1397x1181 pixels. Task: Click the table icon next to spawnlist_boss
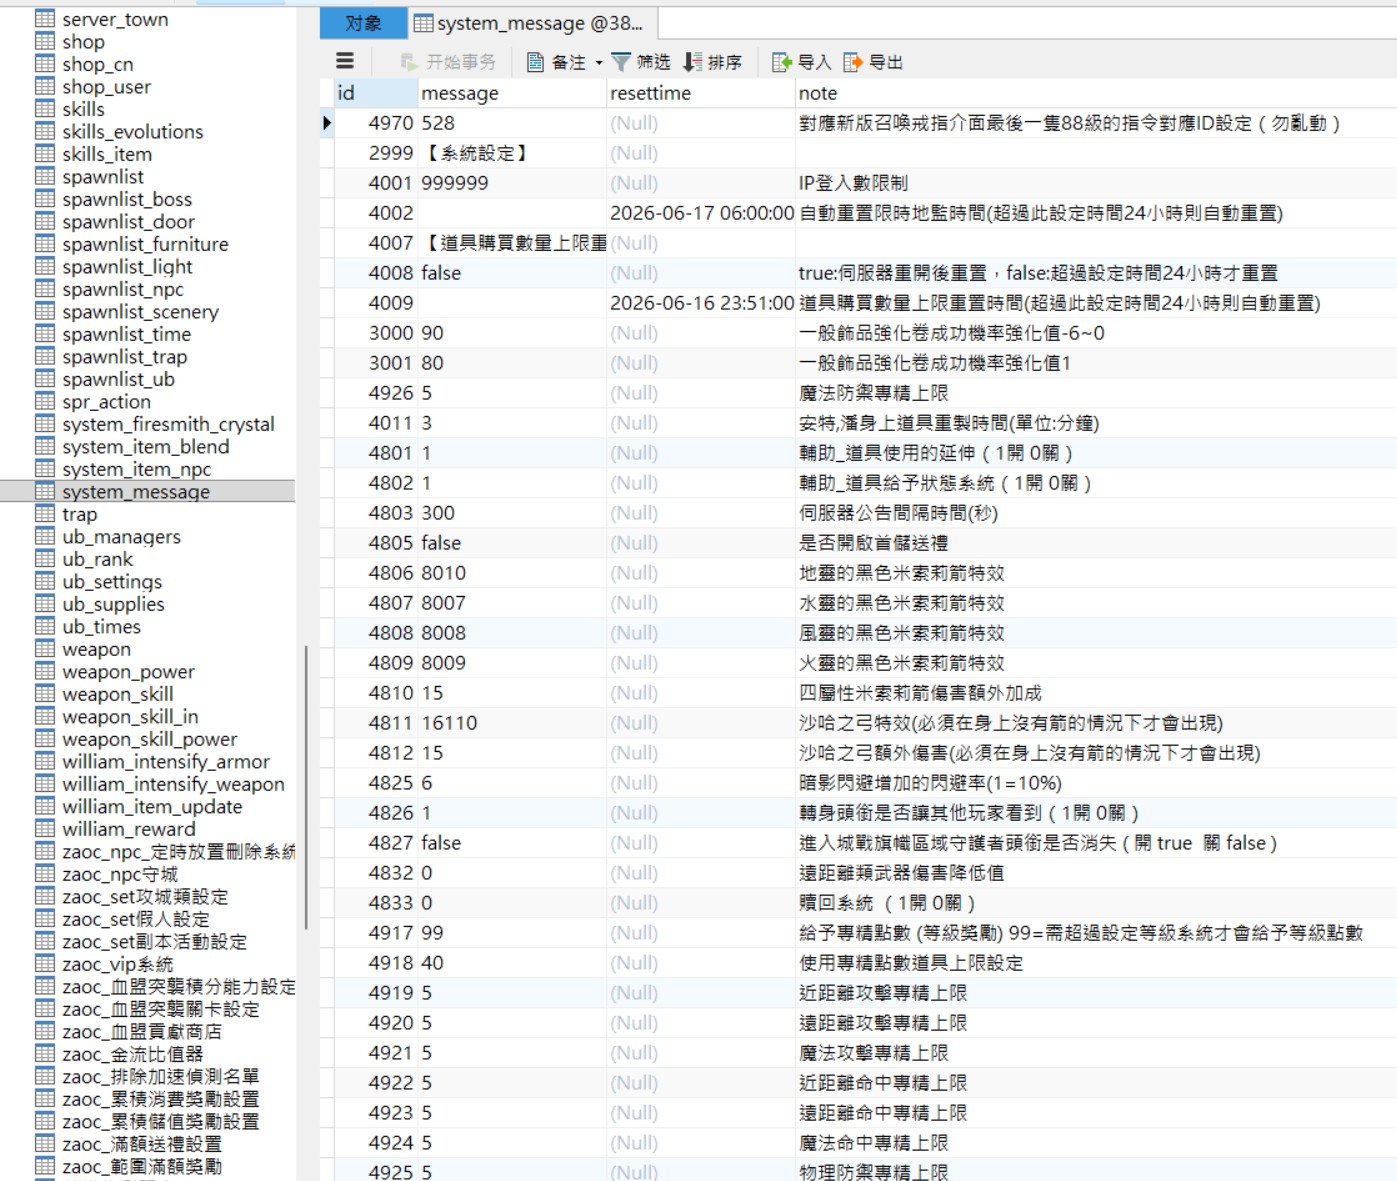click(45, 199)
